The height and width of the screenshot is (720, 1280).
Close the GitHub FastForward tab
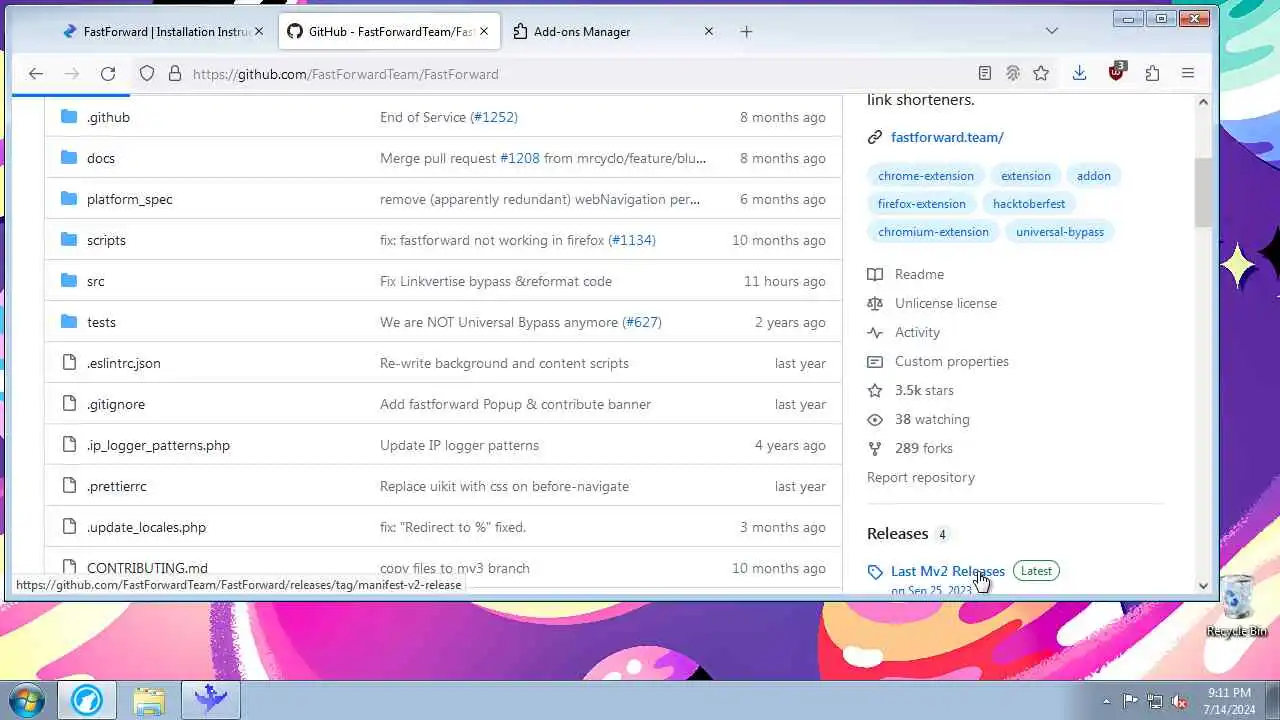(484, 31)
